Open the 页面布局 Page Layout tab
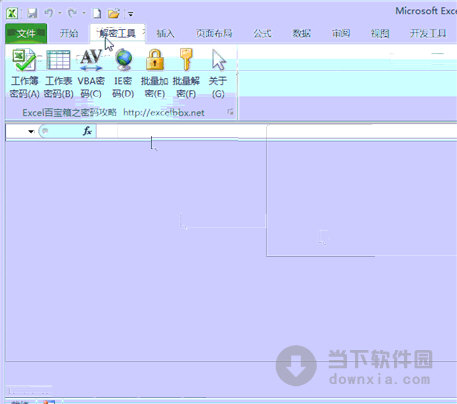 [x=214, y=33]
